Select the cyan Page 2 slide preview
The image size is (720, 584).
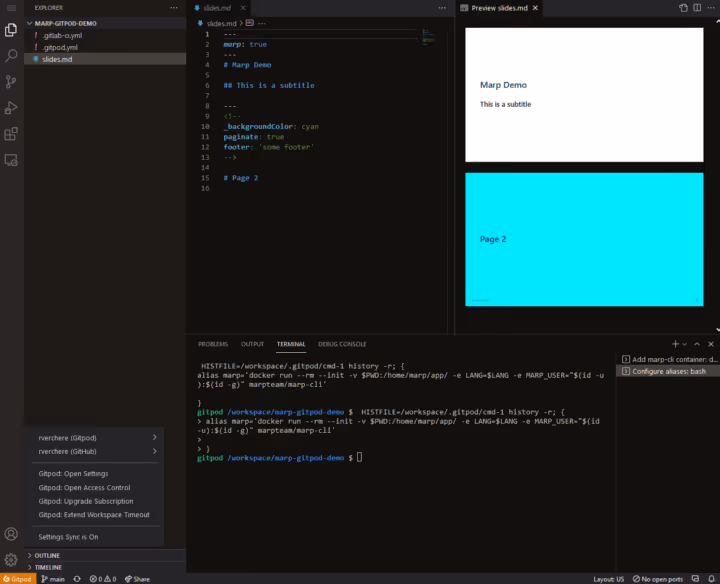pos(583,239)
